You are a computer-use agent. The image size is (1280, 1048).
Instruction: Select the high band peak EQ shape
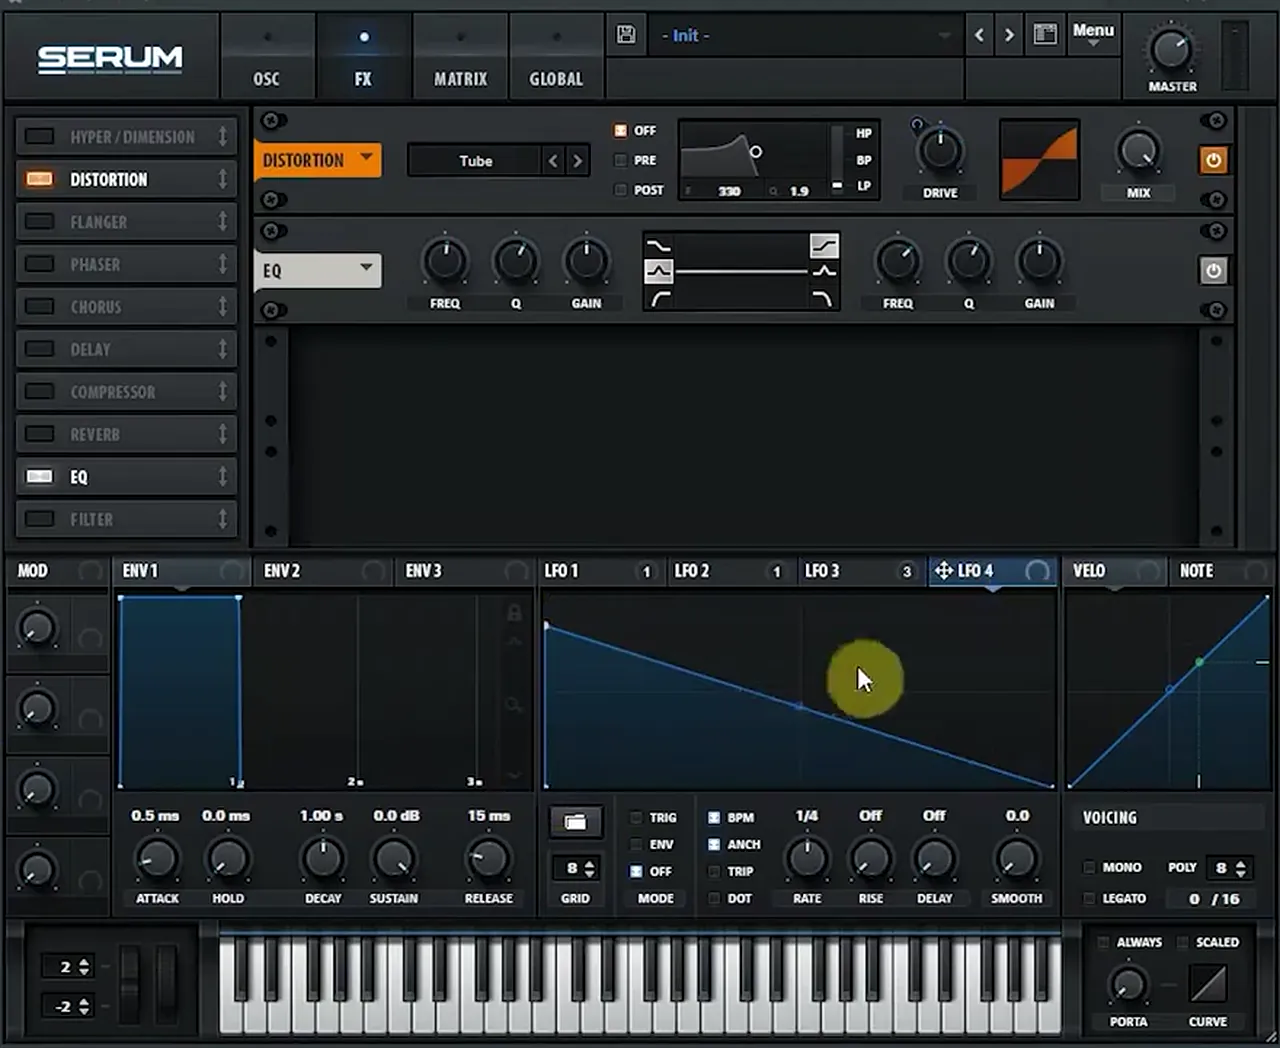coord(824,271)
